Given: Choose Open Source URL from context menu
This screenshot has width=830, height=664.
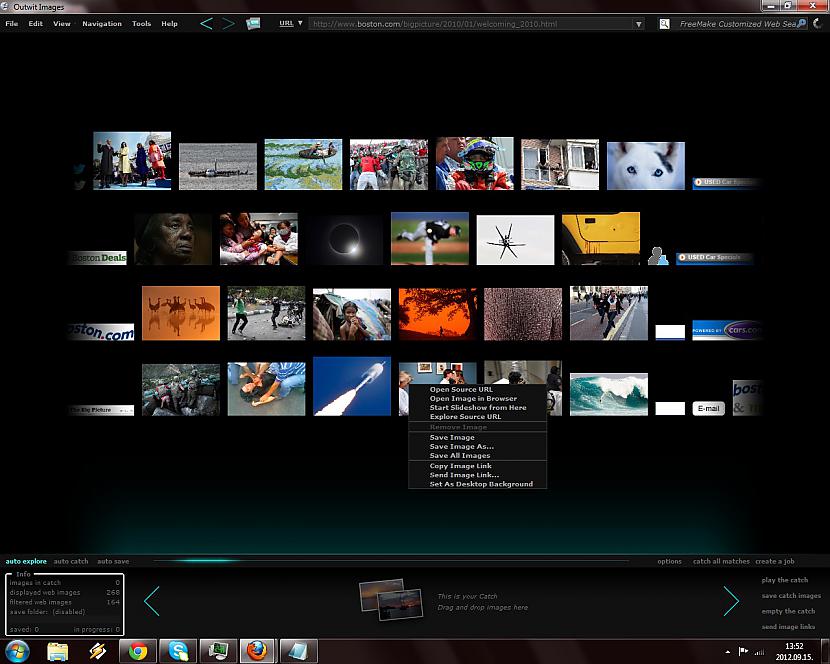Looking at the screenshot, I should pos(477,389).
